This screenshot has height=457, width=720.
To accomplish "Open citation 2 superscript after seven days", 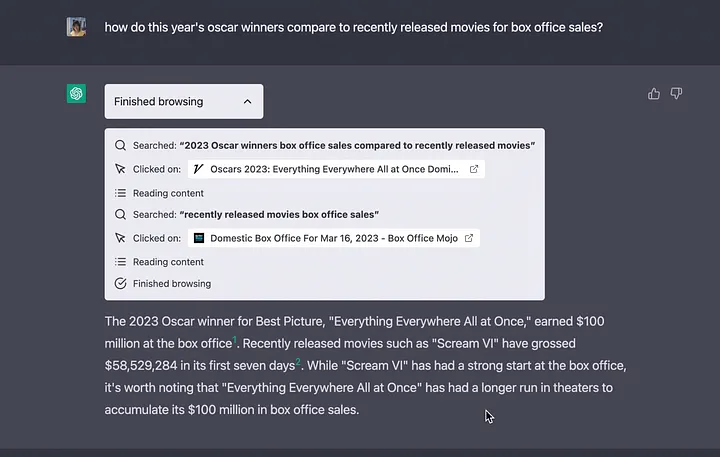I will tap(298, 362).
